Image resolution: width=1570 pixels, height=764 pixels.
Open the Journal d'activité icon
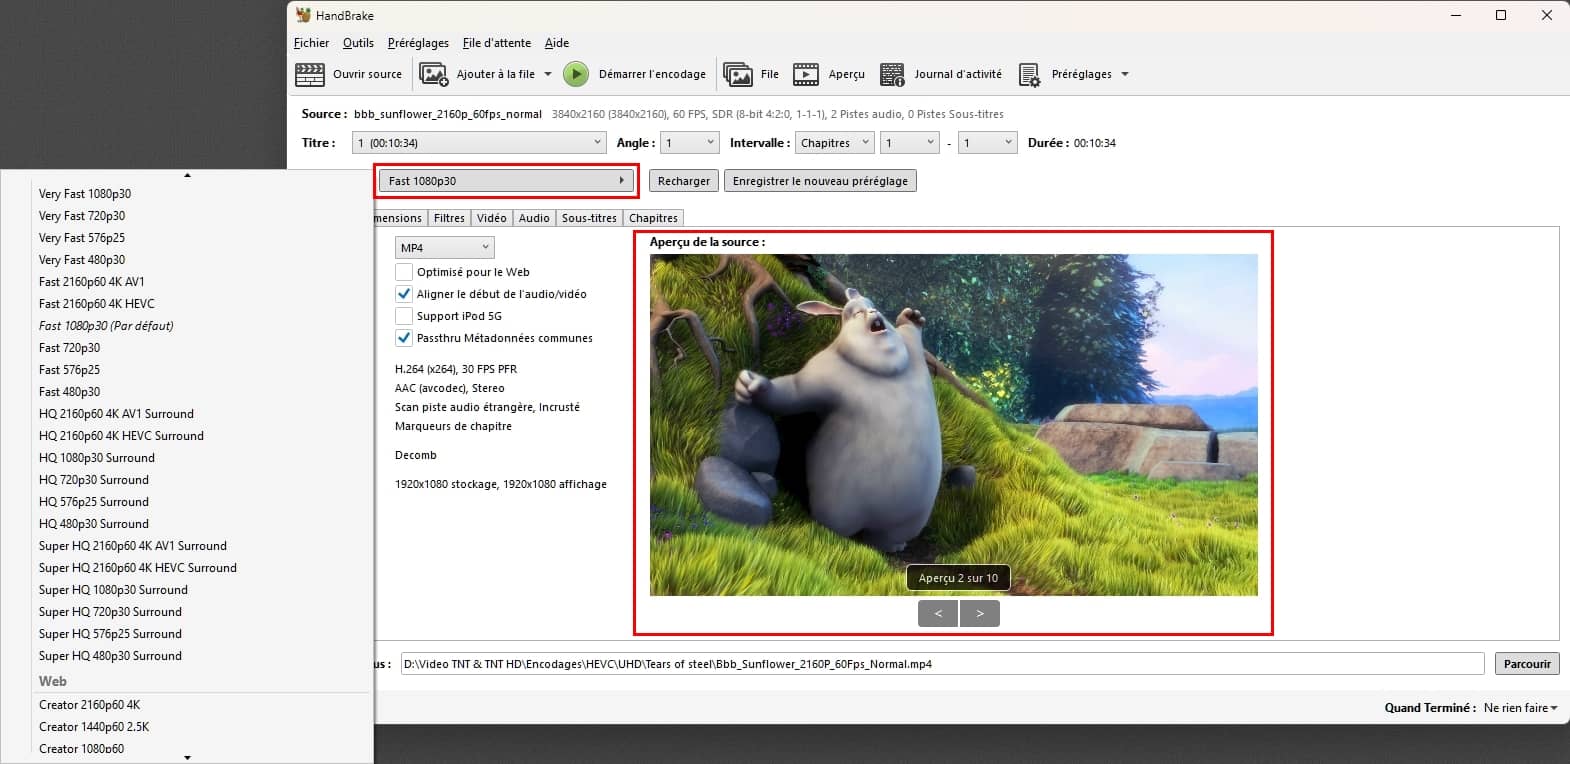(892, 75)
